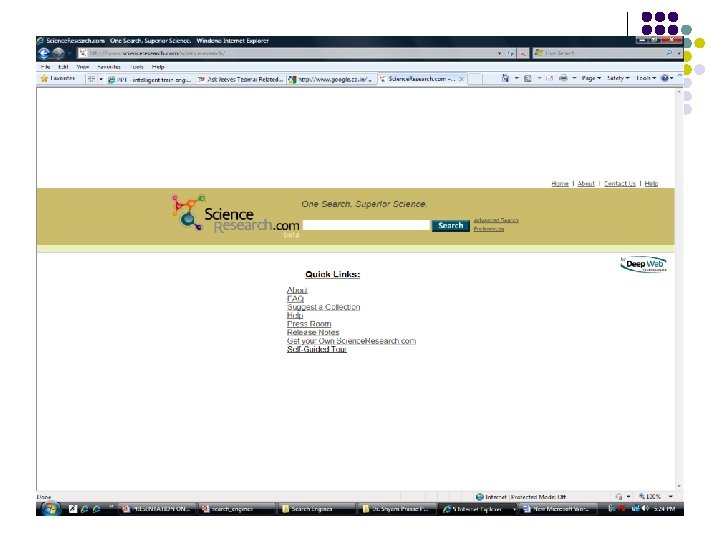Switch to the google.co.in tab
The height and width of the screenshot is (540, 720).
(x=331, y=79)
